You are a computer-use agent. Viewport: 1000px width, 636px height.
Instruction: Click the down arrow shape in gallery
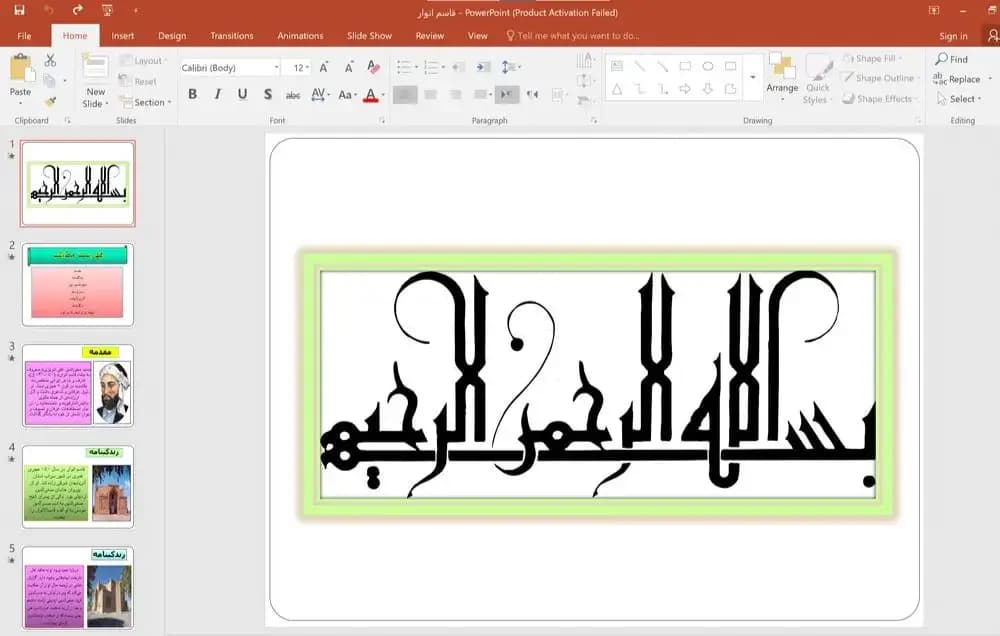(x=708, y=89)
